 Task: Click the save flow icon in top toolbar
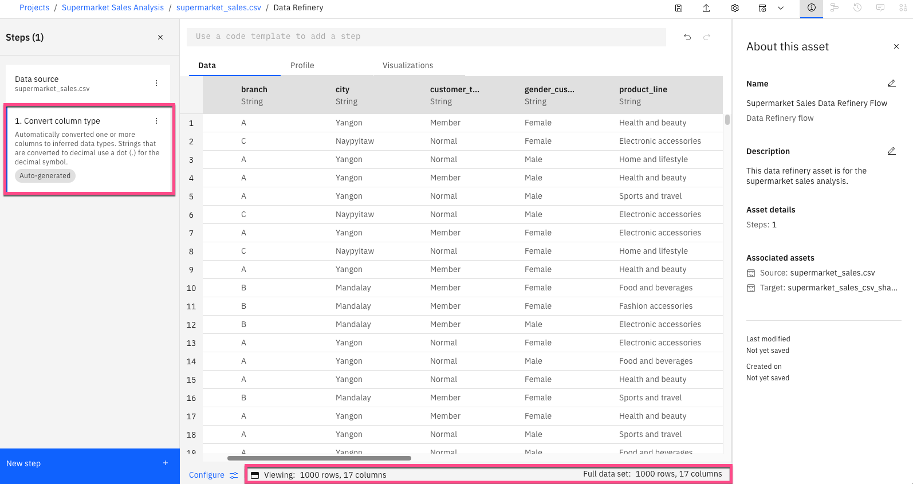click(679, 8)
